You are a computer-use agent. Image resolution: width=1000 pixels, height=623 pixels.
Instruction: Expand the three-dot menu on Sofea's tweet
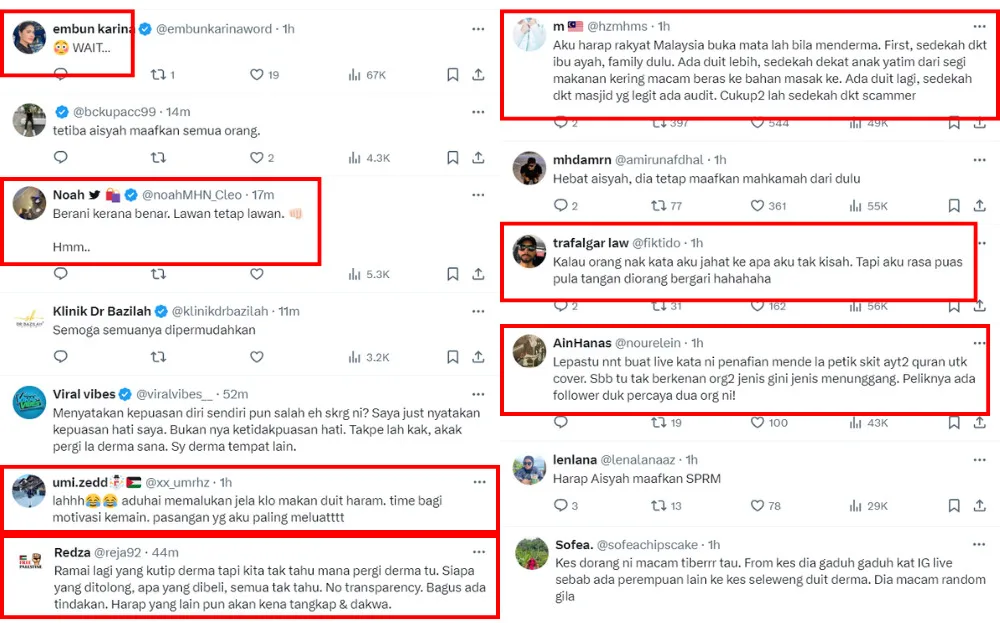pyautogui.click(x=978, y=545)
